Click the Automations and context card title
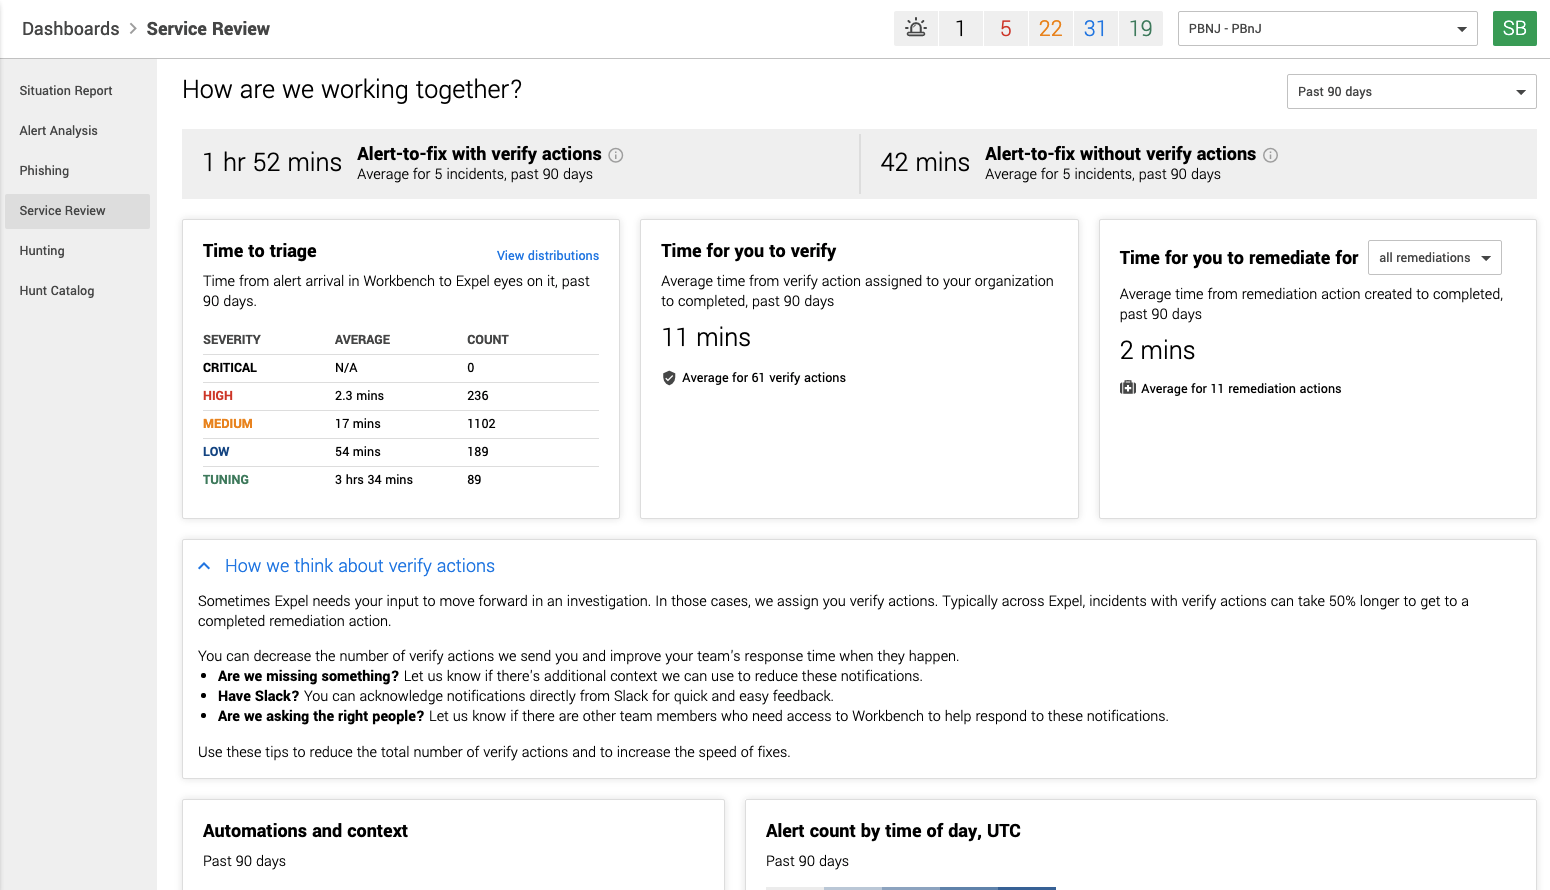This screenshot has width=1550, height=890. click(x=305, y=831)
